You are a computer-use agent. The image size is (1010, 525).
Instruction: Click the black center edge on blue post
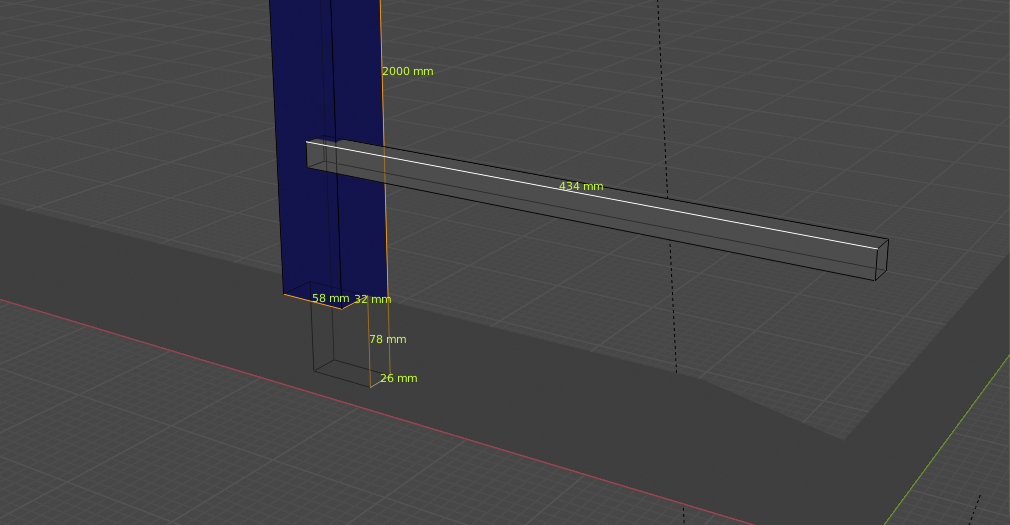(x=335, y=220)
